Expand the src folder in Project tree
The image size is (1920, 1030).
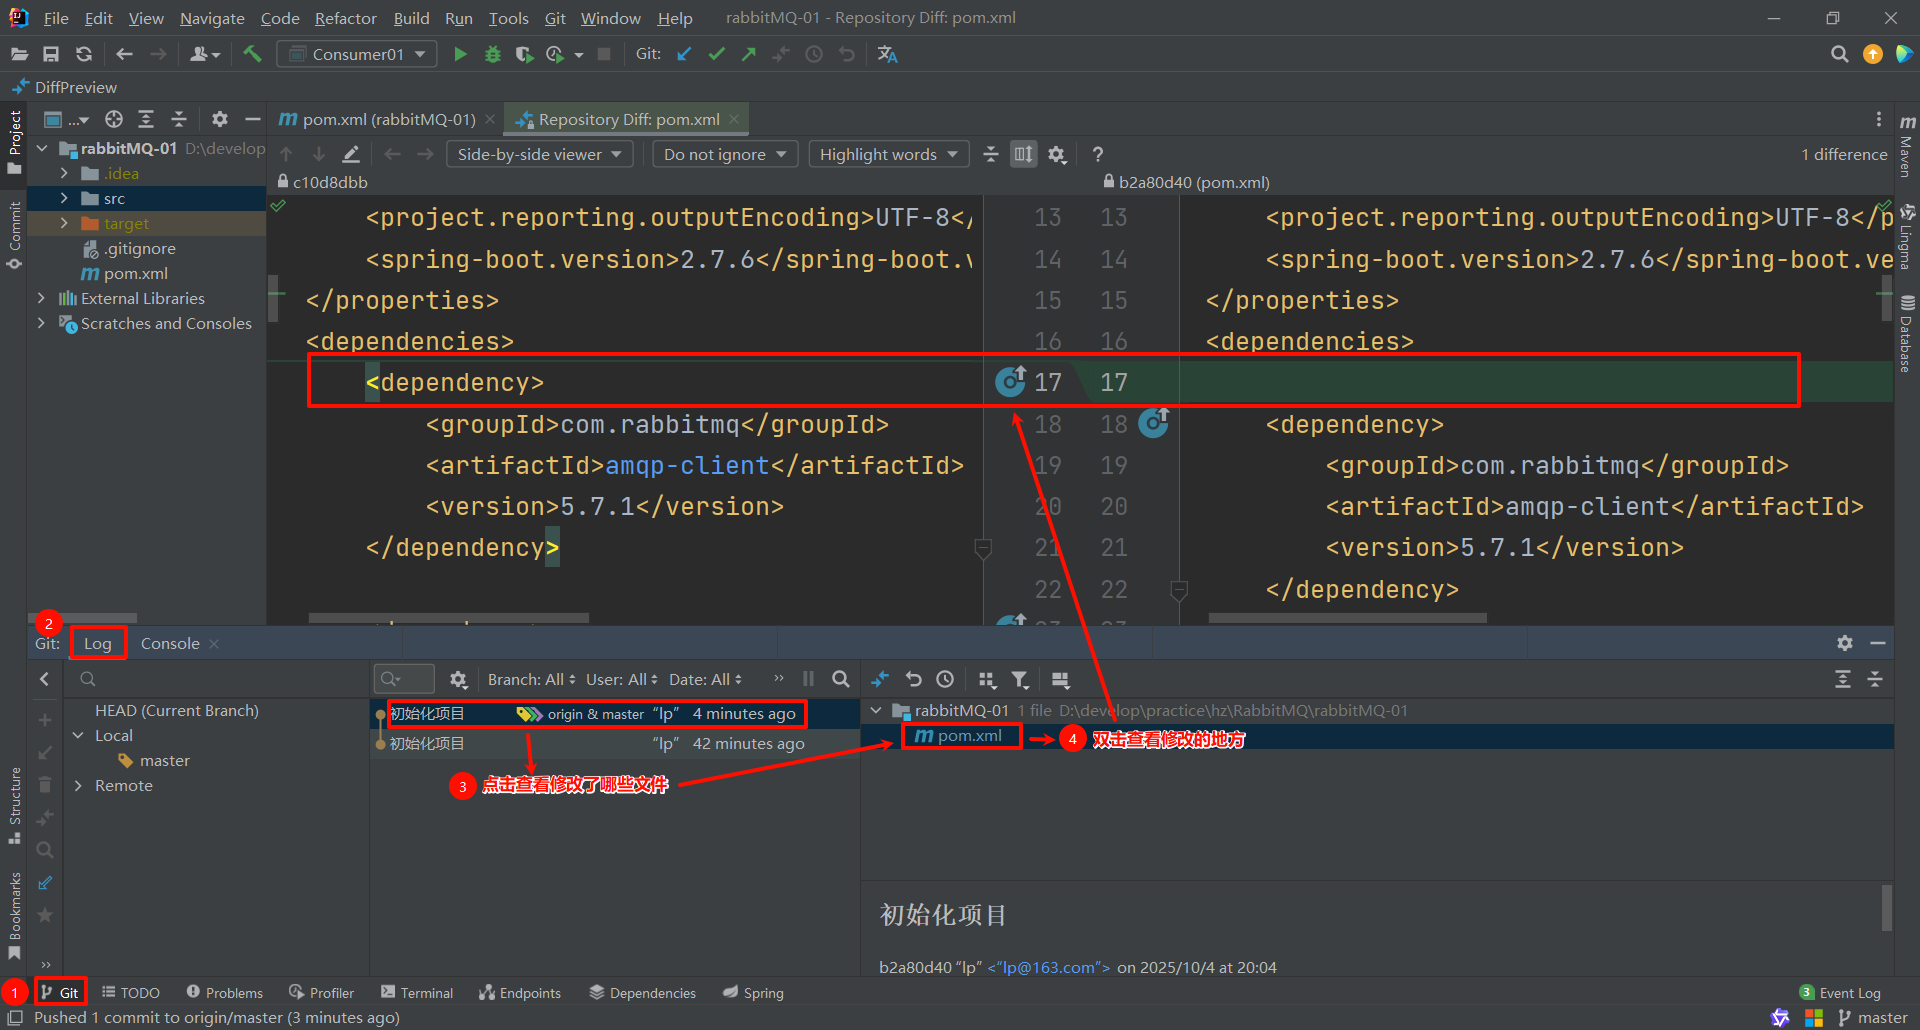64,198
